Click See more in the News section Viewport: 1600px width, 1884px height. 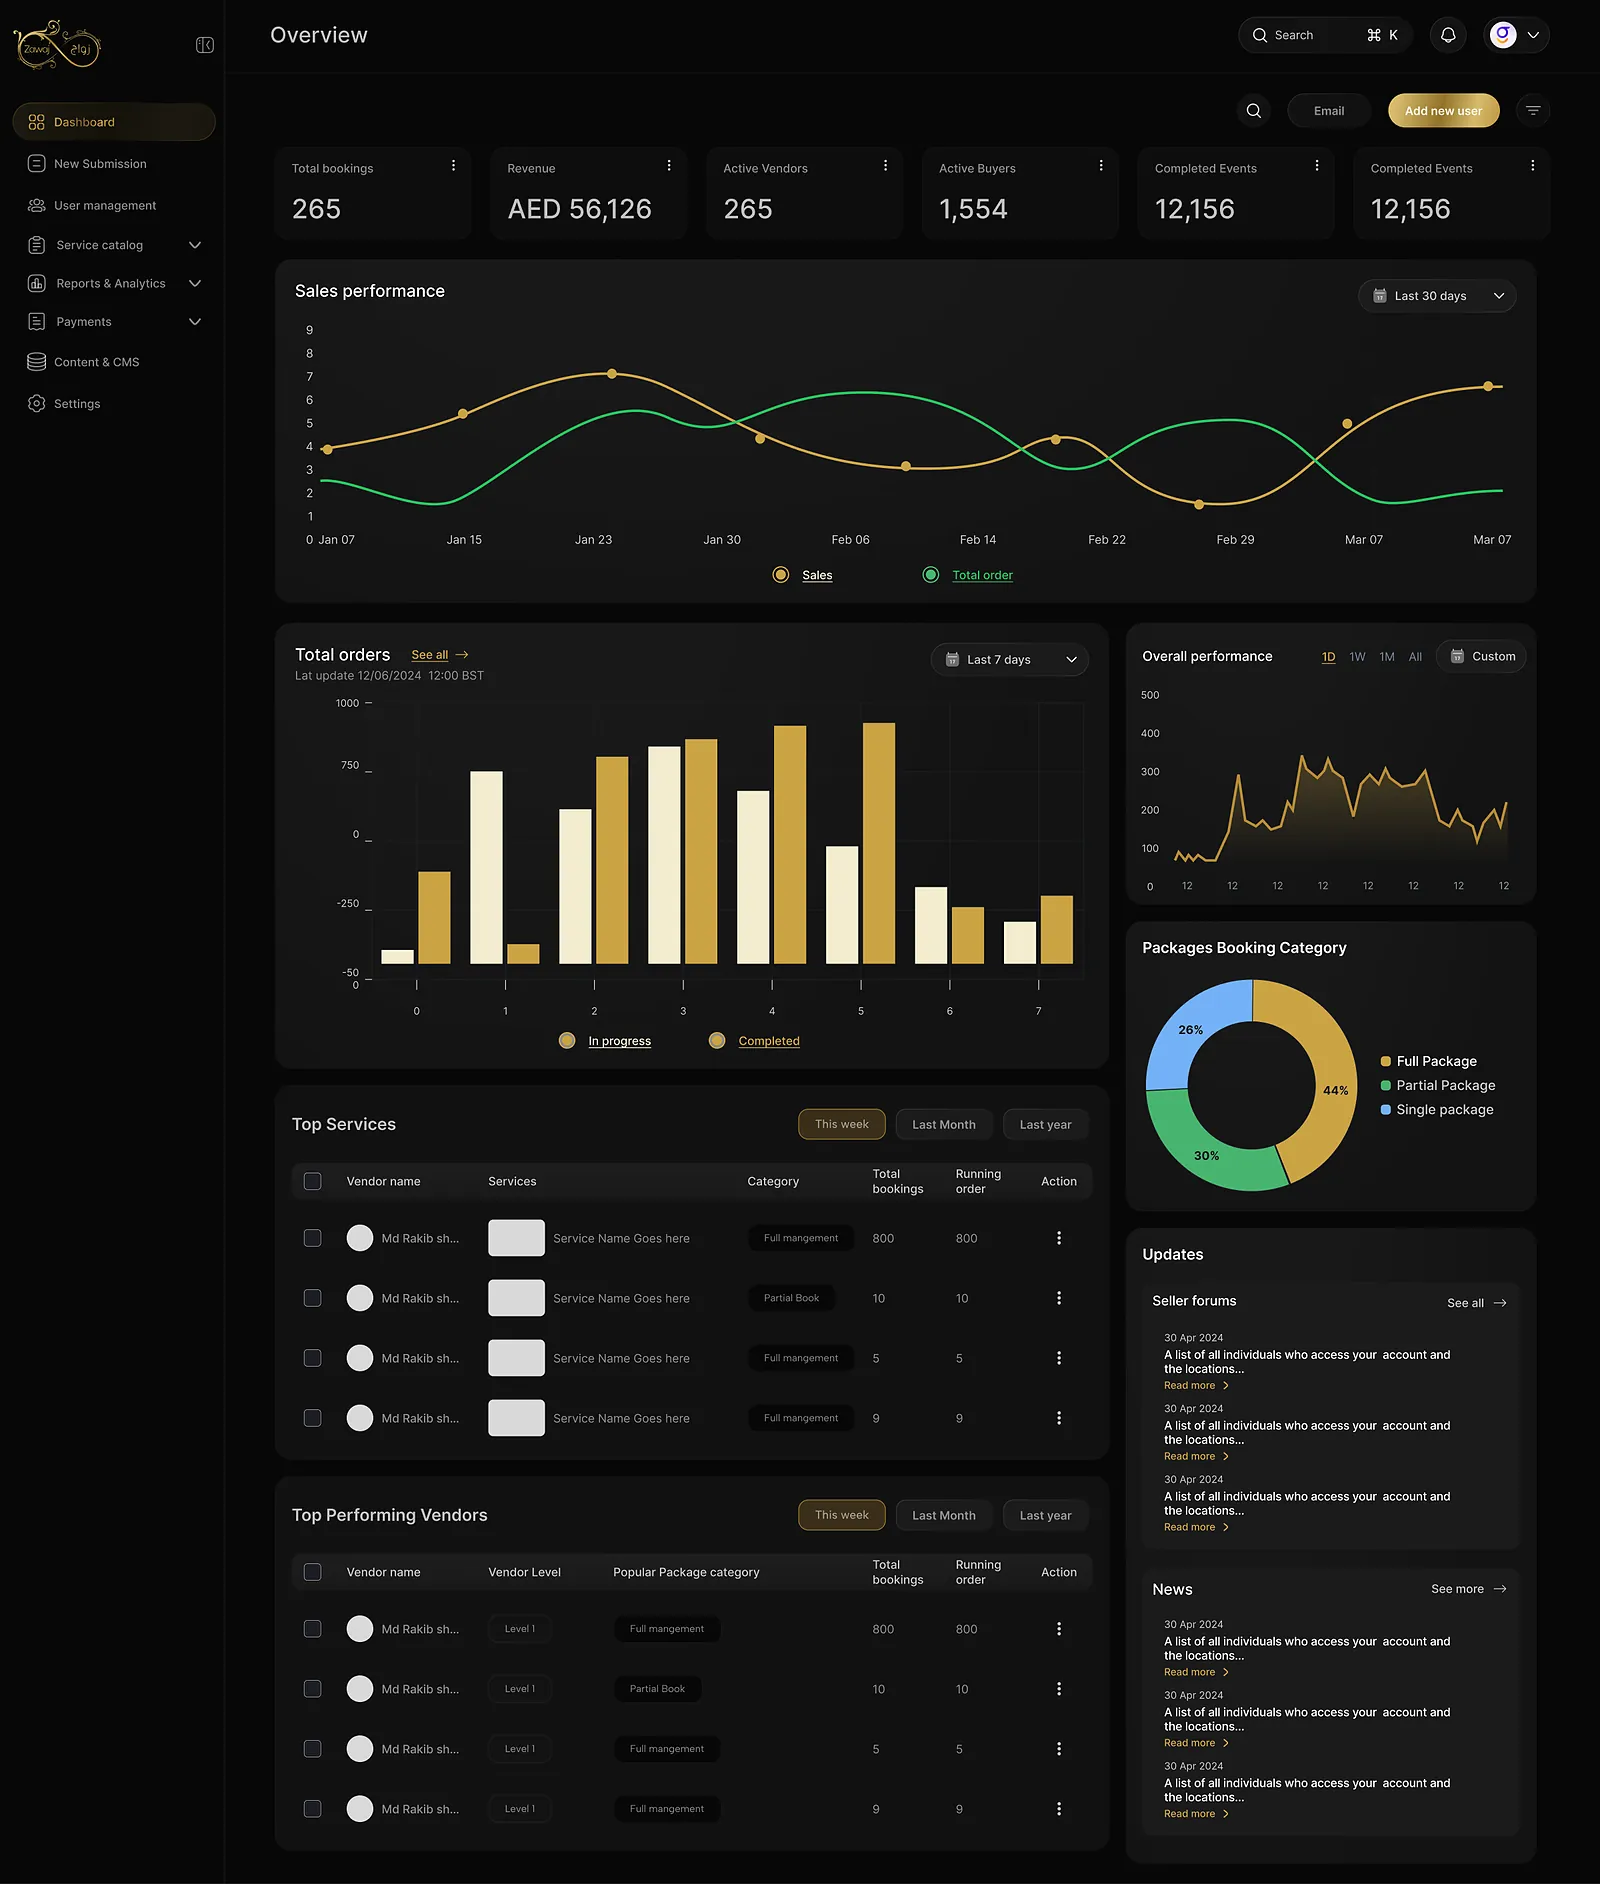[x=1469, y=1589]
